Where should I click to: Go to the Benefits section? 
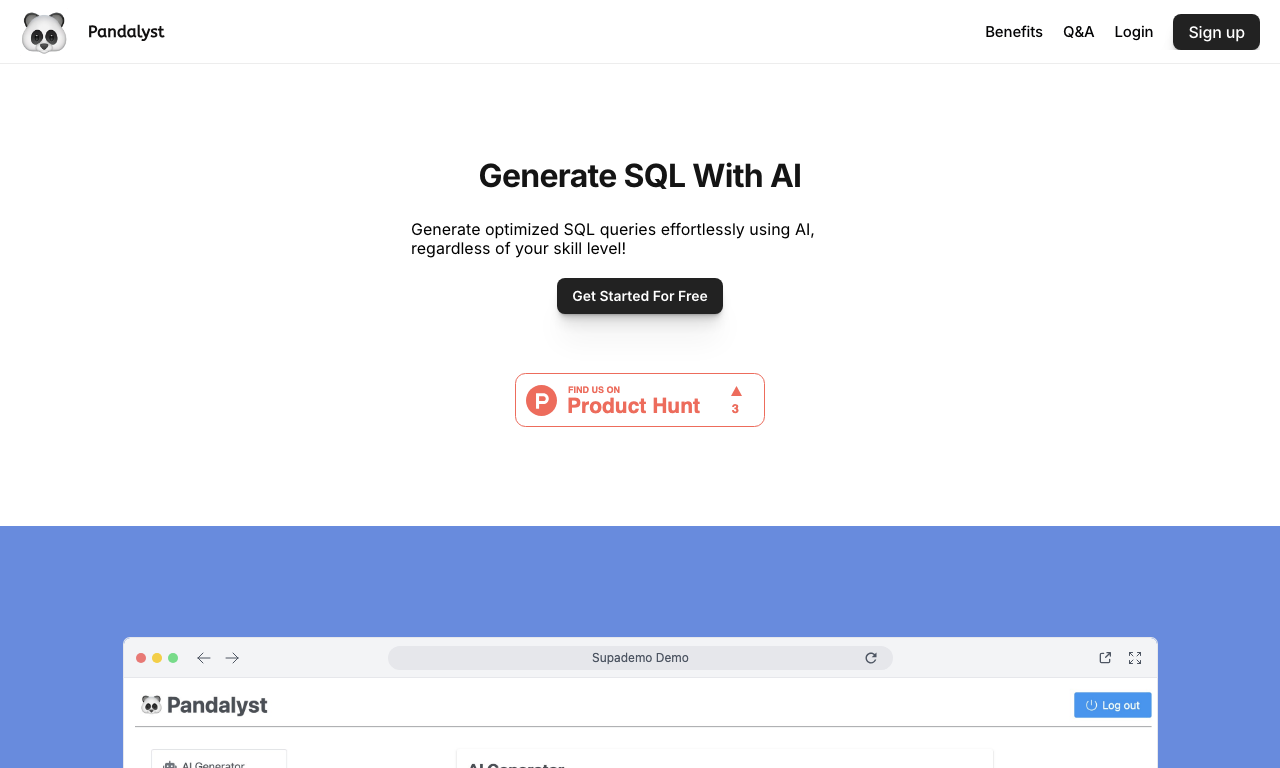(x=1013, y=32)
